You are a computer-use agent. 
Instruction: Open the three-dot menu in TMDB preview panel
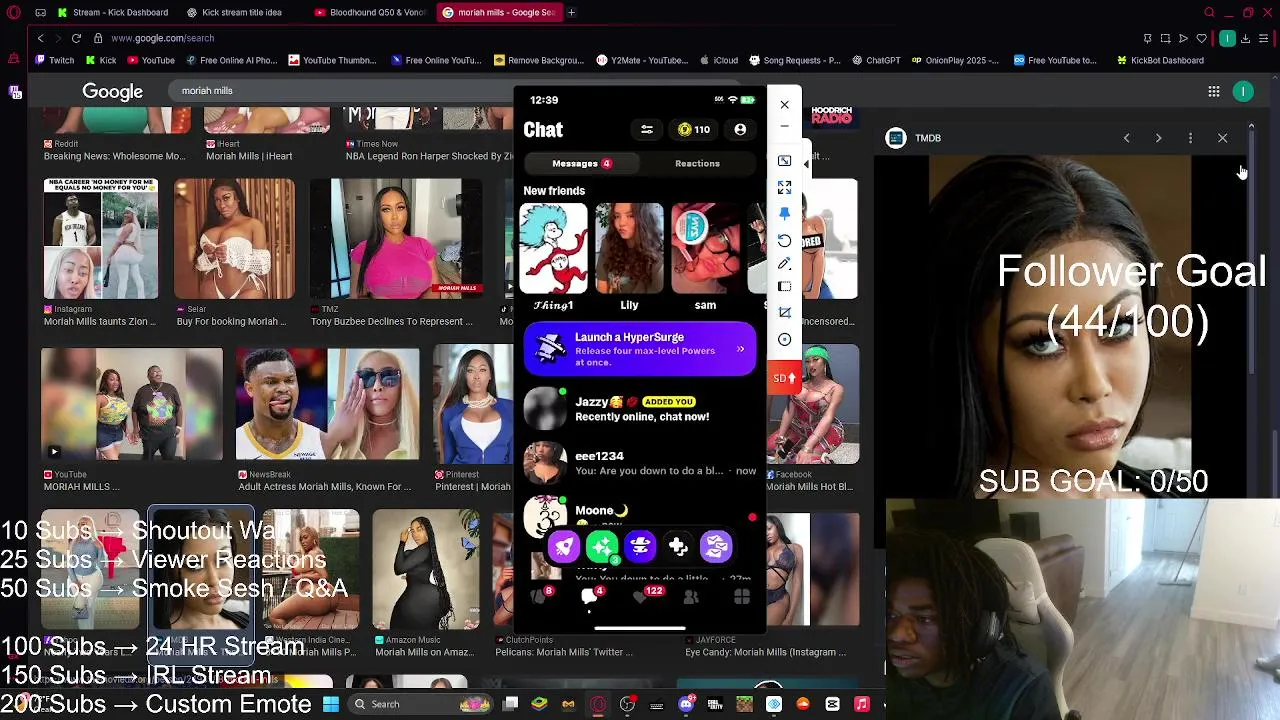1190,138
